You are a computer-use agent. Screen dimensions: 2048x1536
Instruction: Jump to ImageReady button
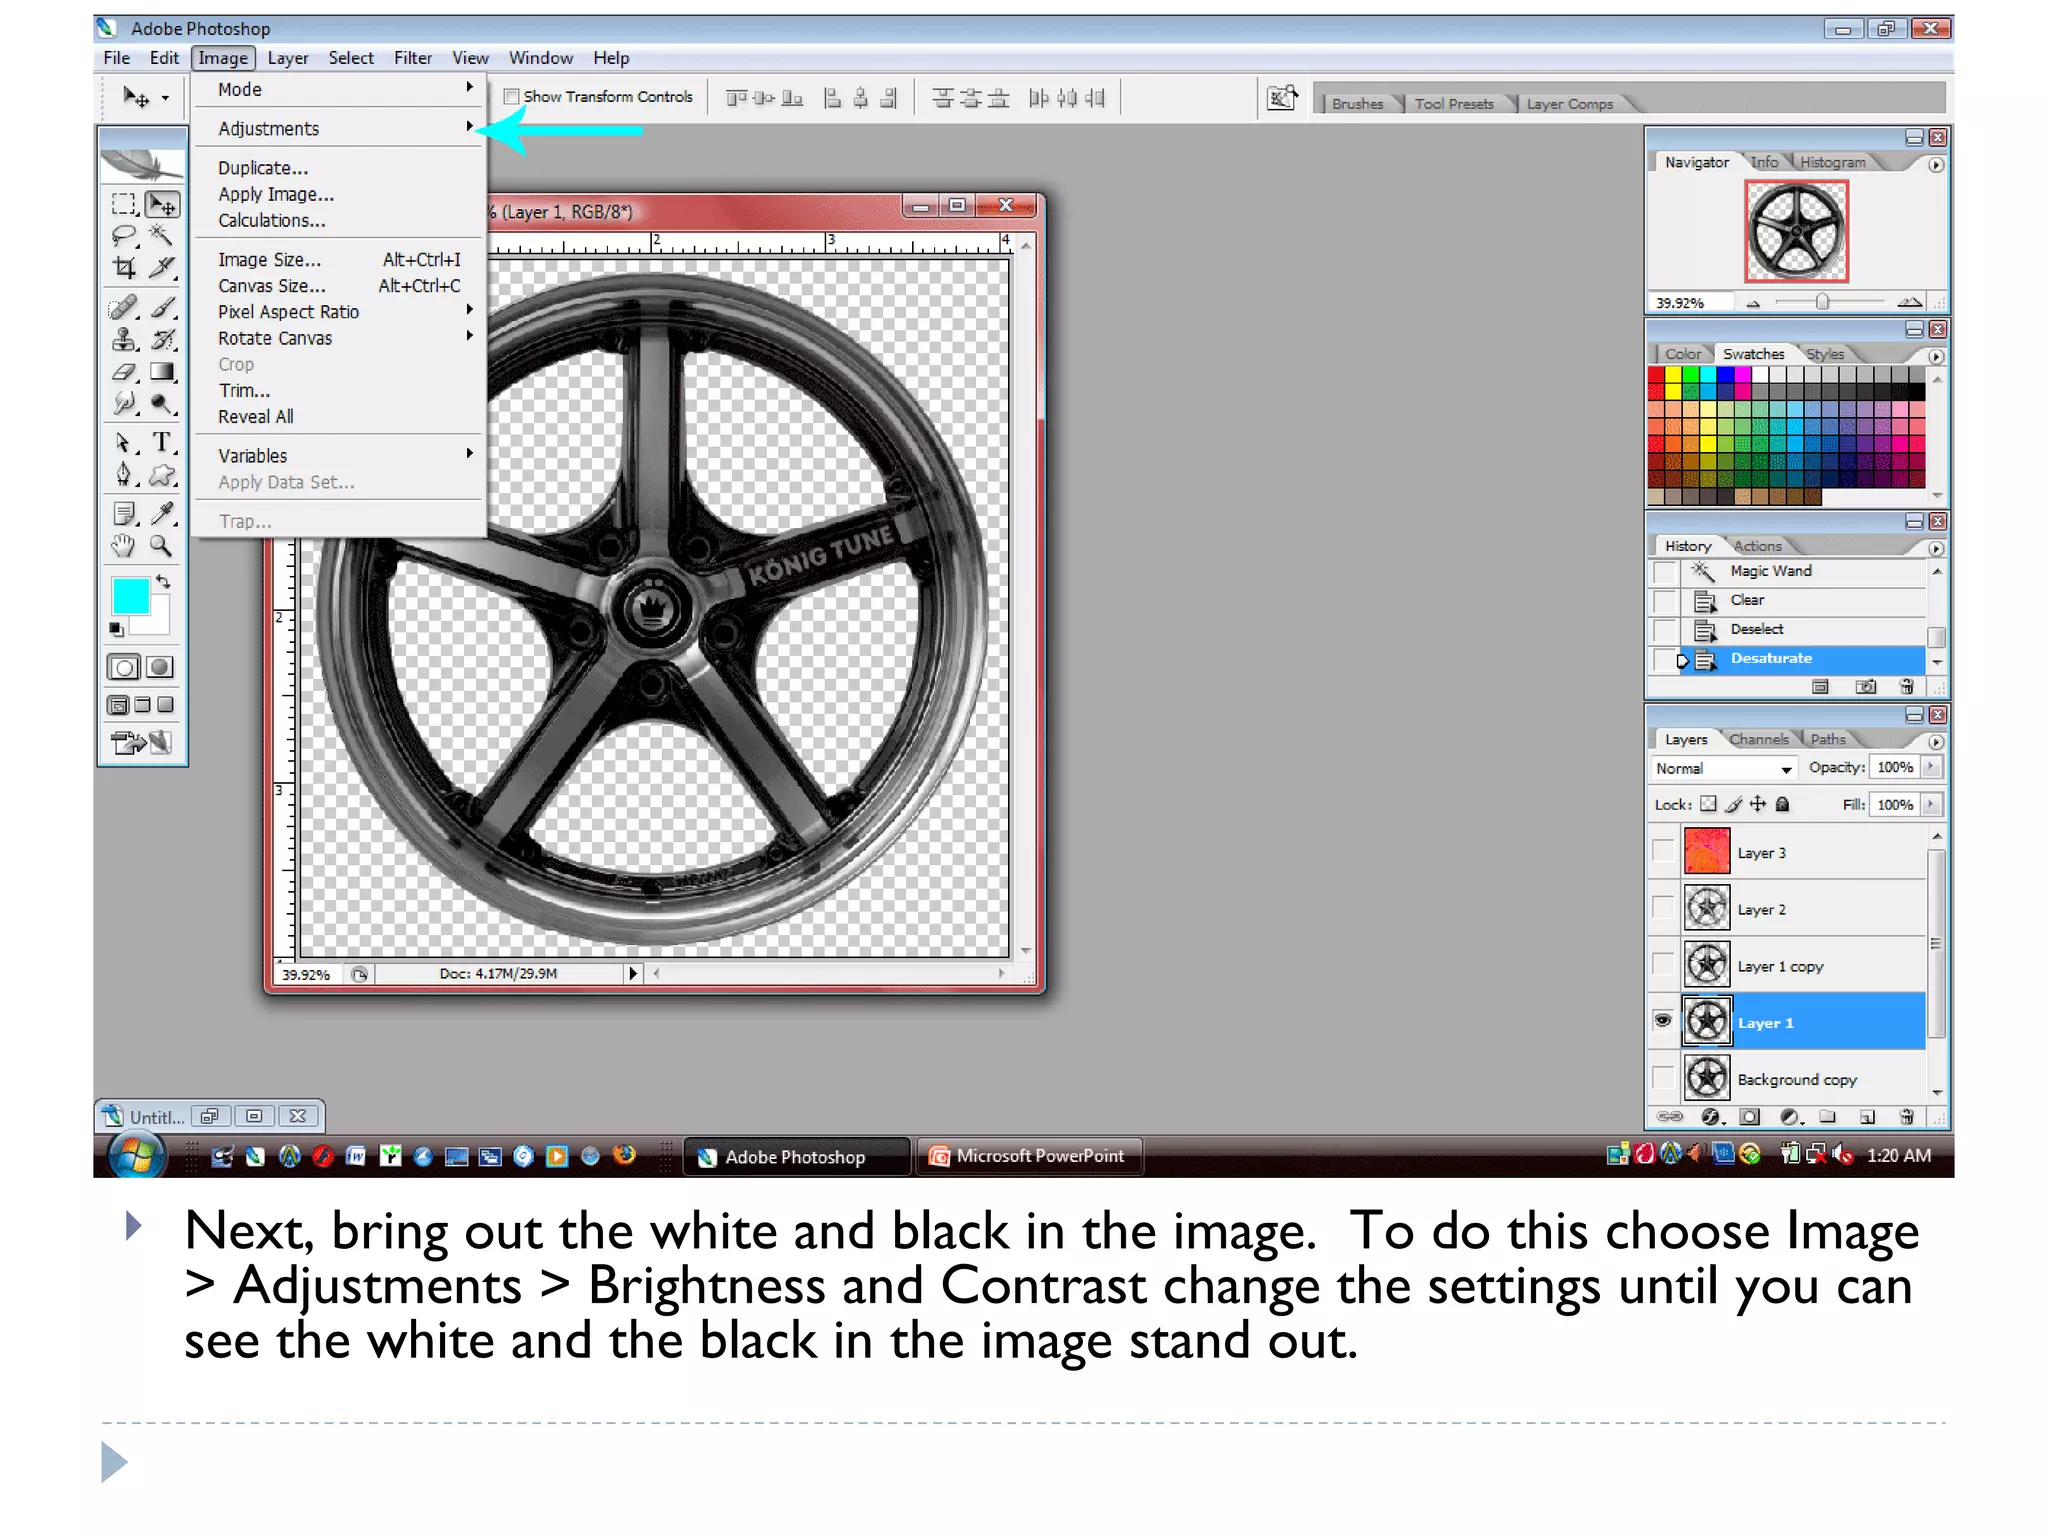141,743
